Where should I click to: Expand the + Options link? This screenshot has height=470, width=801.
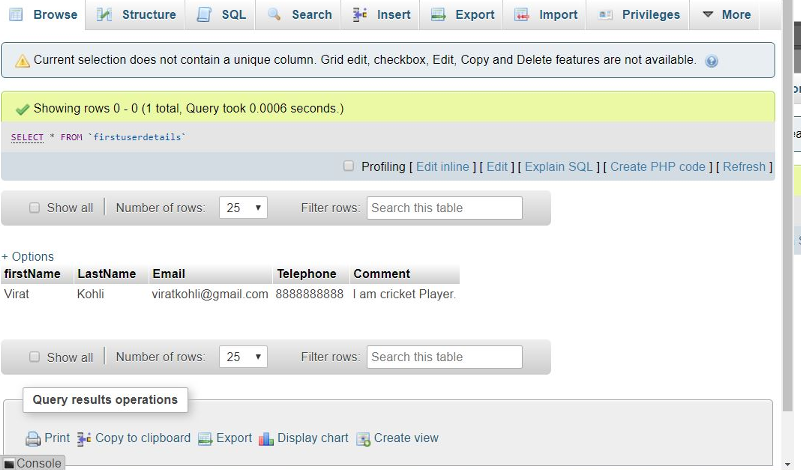click(x=28, y=256)
